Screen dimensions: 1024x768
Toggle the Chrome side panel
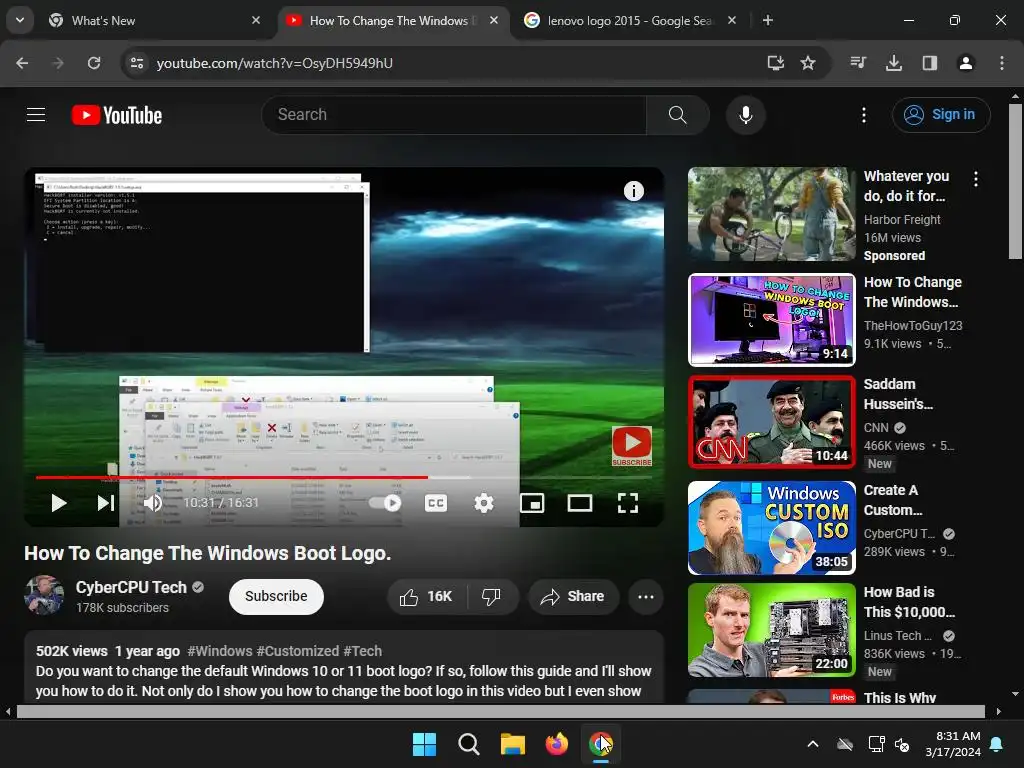point(930,63)
